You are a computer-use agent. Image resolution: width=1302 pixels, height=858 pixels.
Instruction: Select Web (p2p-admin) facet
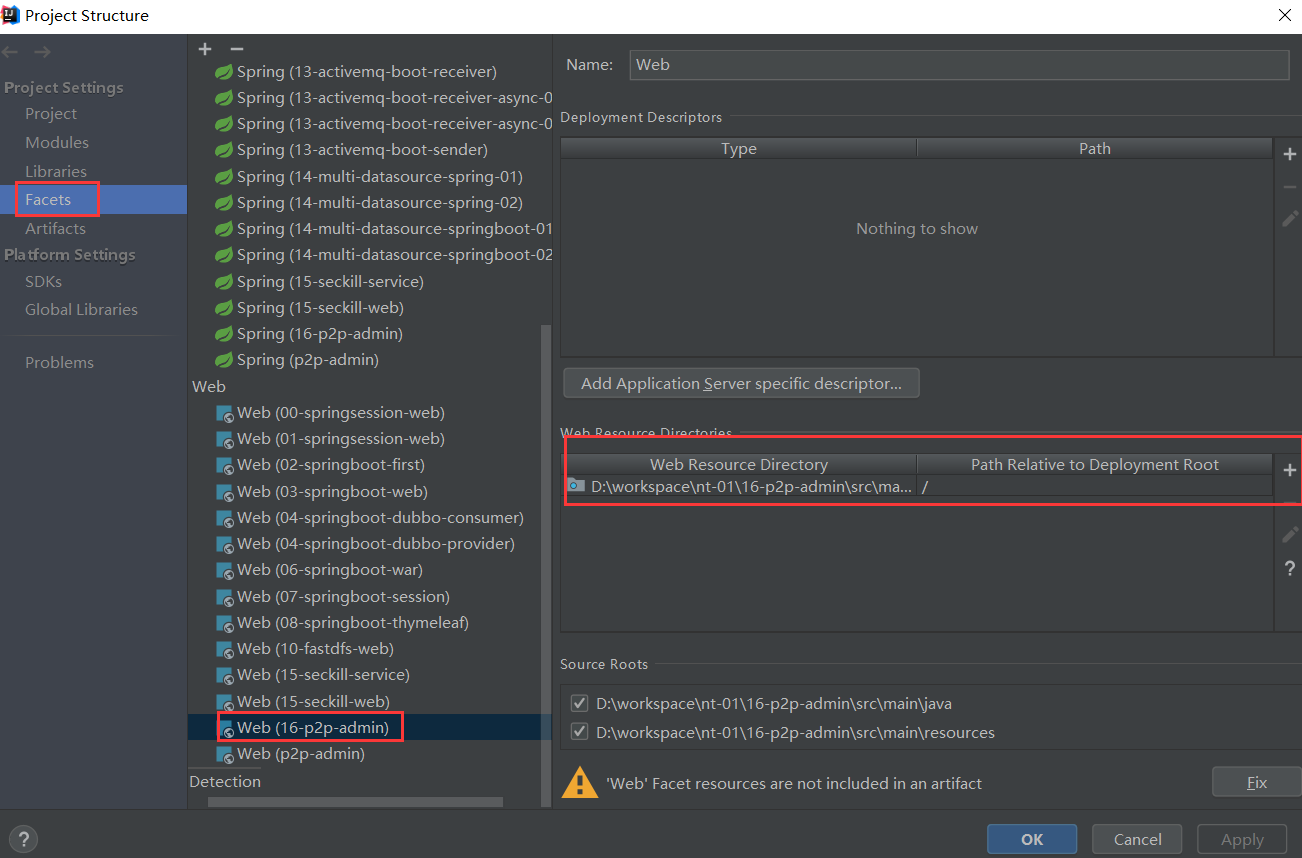point(300,754)
